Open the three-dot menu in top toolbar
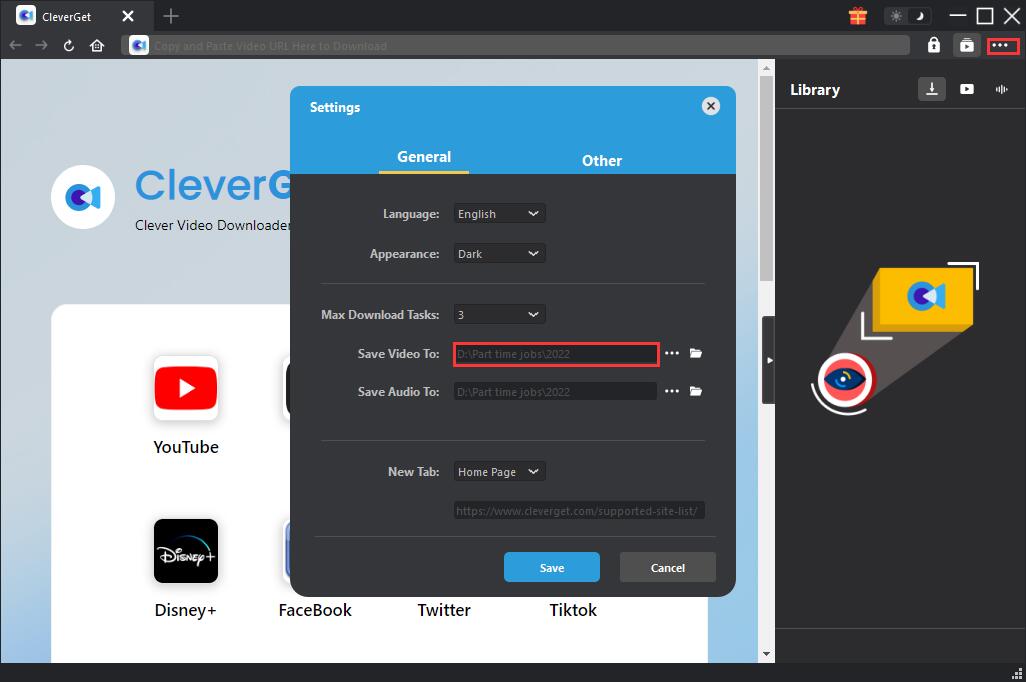This screenshot has height=682, width=1026. [x=1001, y=45]
